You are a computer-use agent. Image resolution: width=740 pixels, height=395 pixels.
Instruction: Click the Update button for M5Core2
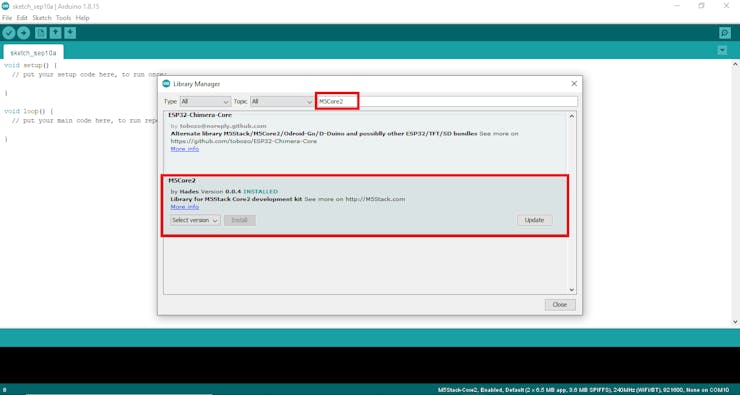(534, 220)
